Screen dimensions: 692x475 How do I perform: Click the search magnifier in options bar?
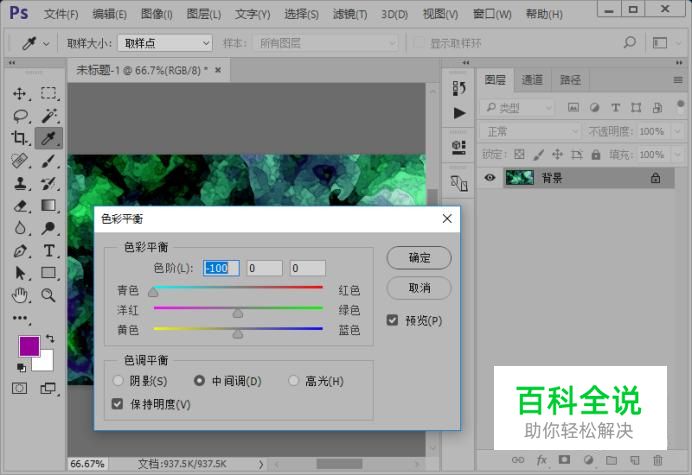[630, 43]
